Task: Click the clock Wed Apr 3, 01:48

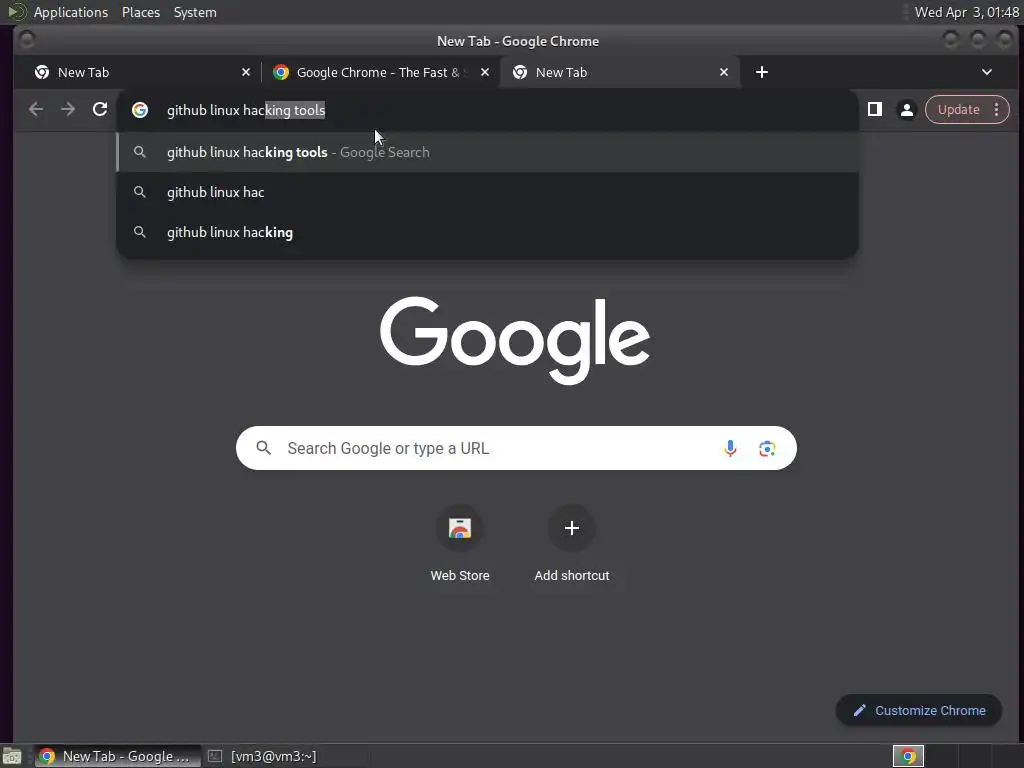Action: (967, 12)
